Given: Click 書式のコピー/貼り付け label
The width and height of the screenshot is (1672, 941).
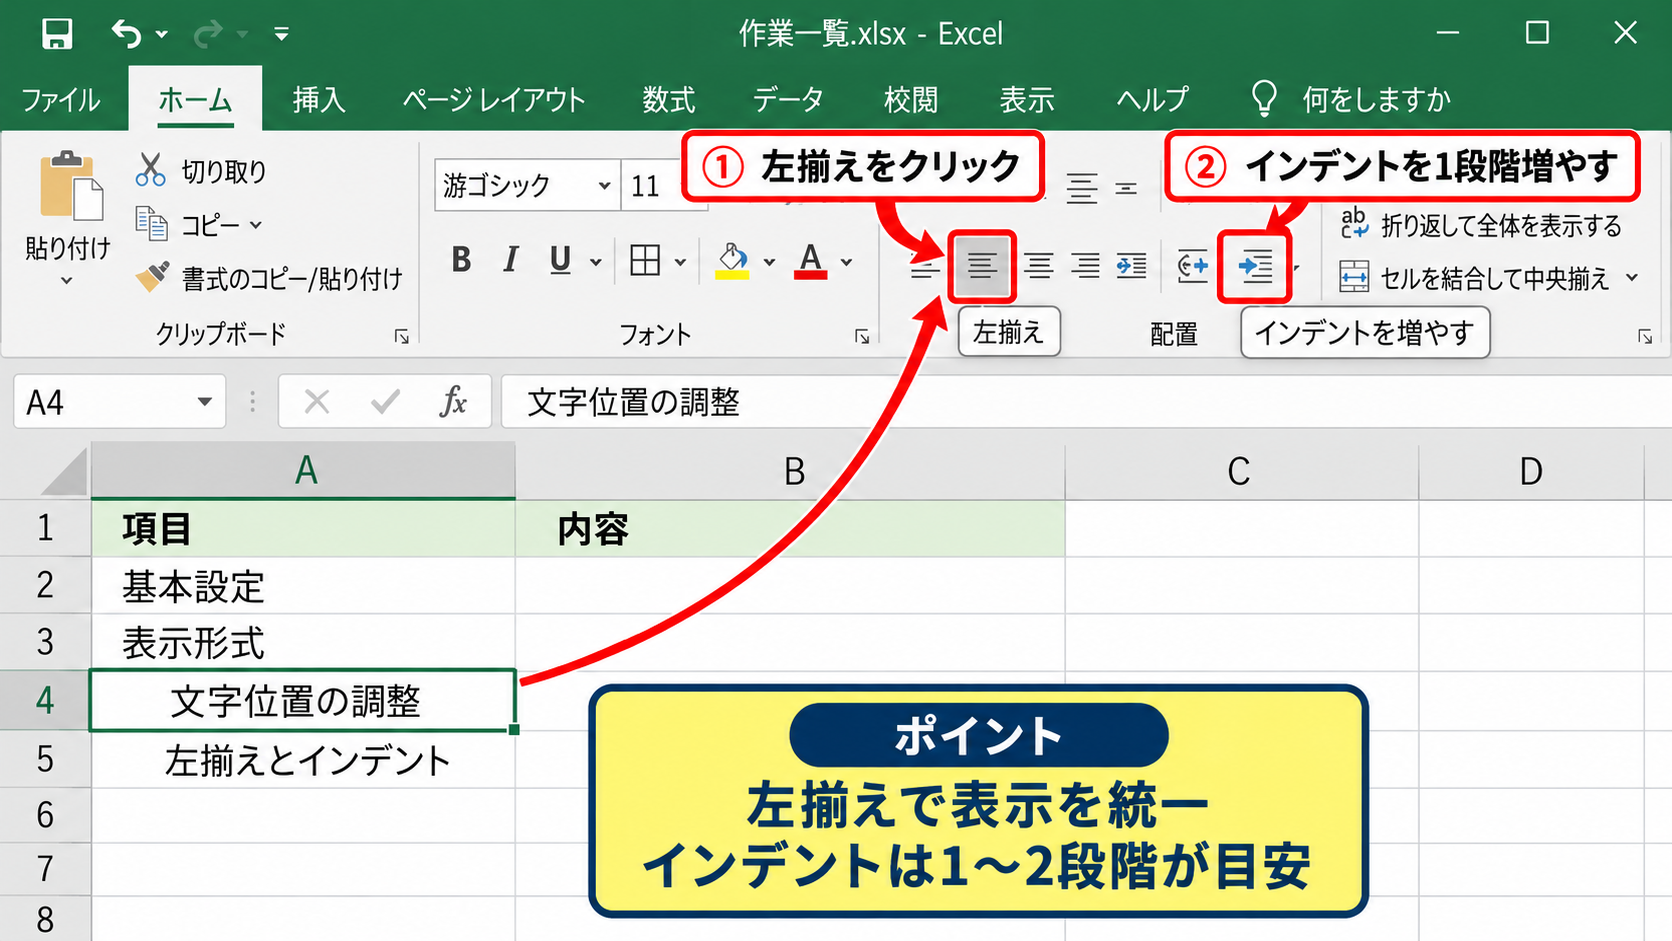Looking at the screenshot, I should [x=292, y=278].
